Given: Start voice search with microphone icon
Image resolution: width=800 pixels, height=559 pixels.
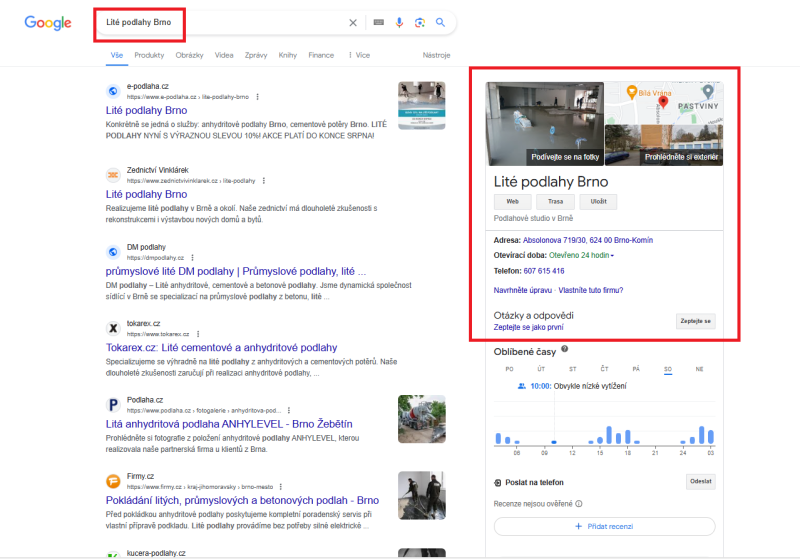Looking at the screenshot, I should tap(399, 22).
